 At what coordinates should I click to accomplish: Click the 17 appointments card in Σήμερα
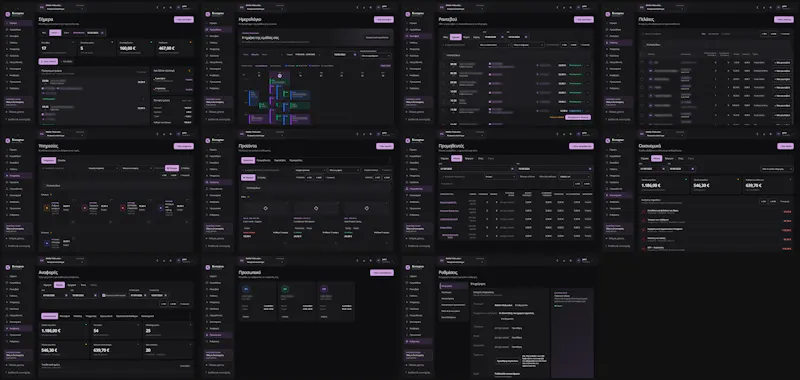point(58,48)
